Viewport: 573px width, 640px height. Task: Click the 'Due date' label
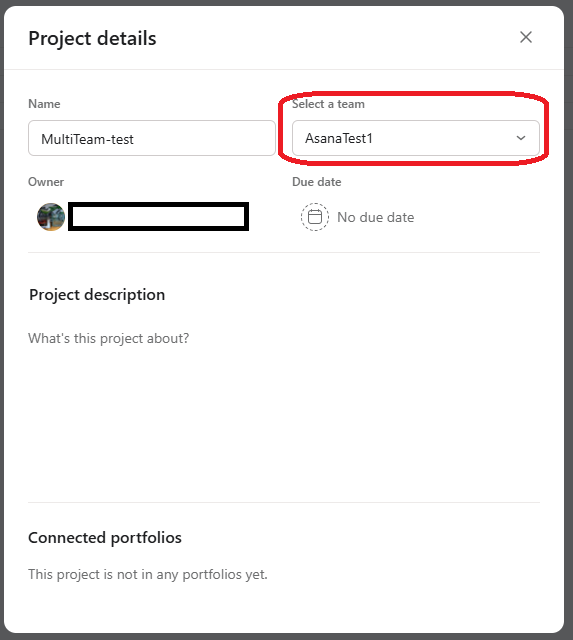[x=317, y=182]
